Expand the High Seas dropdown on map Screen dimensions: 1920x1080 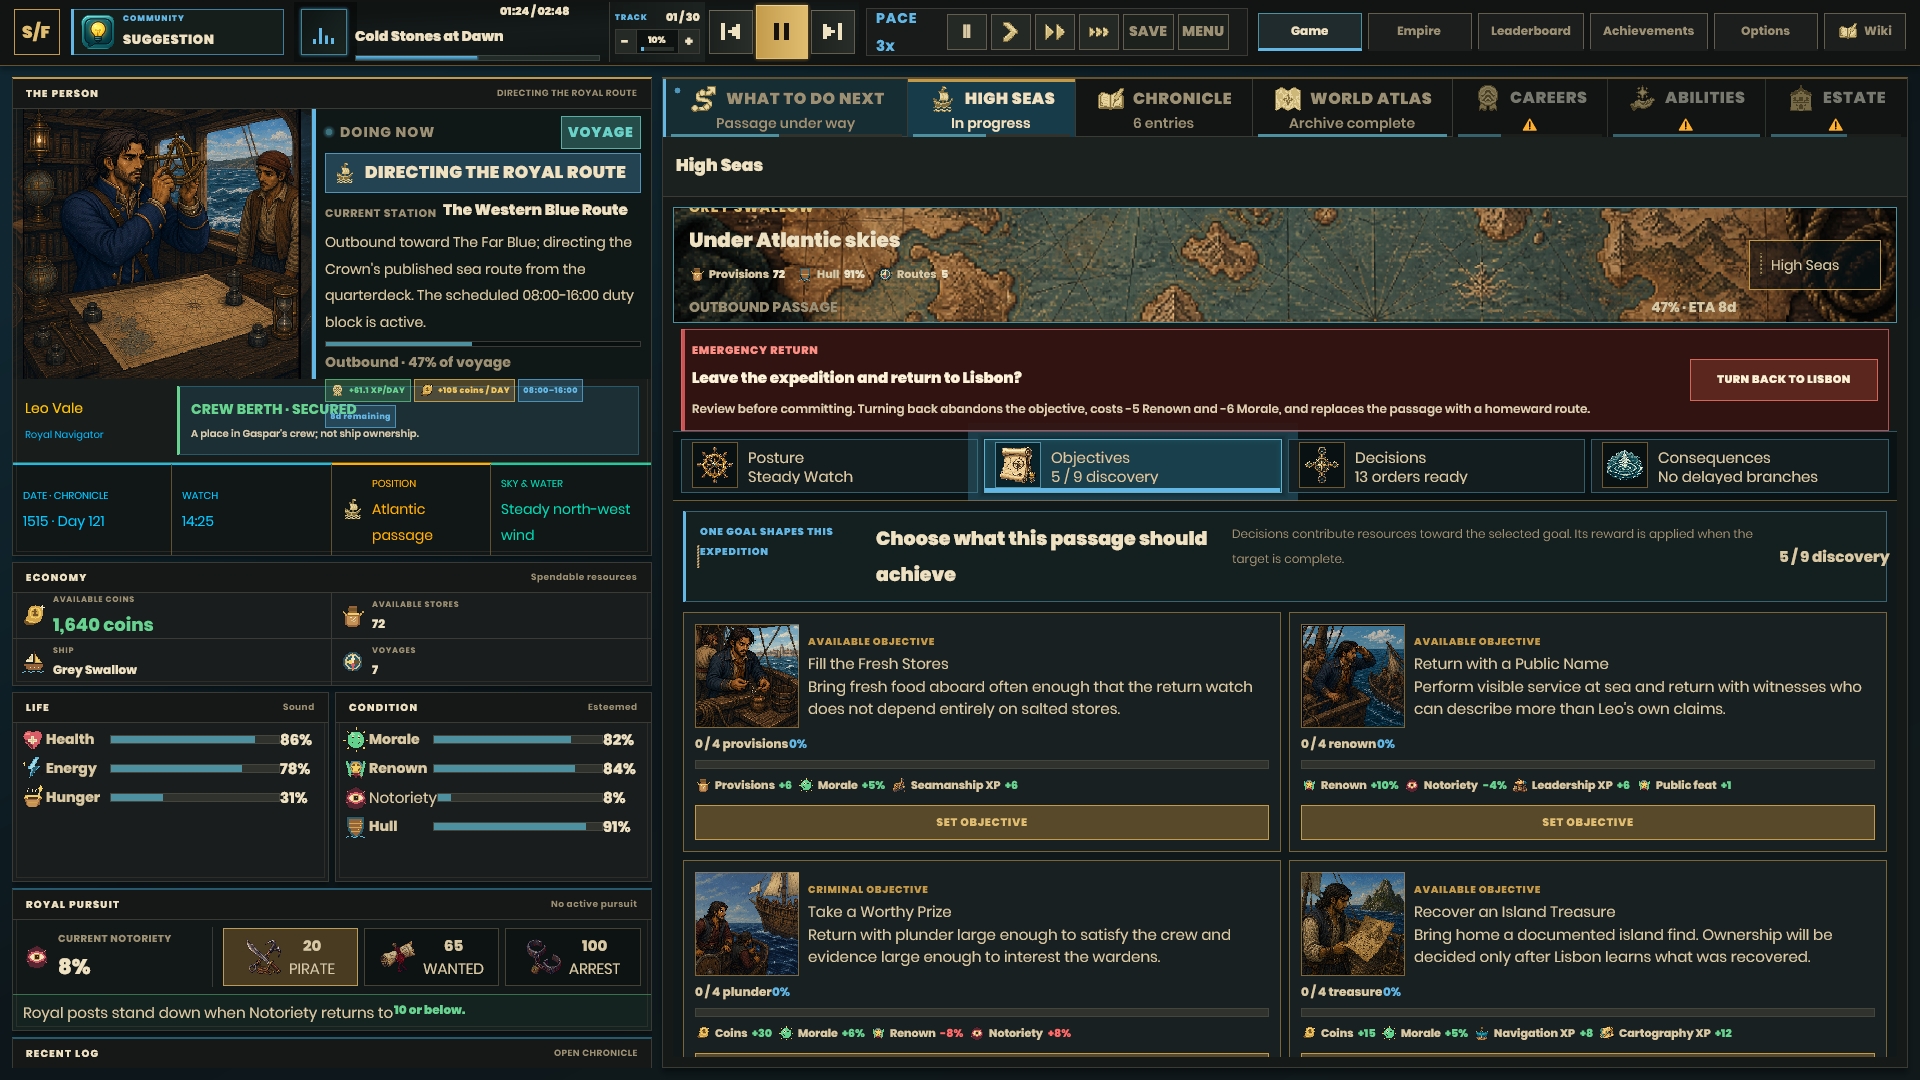pos(1814,265)
